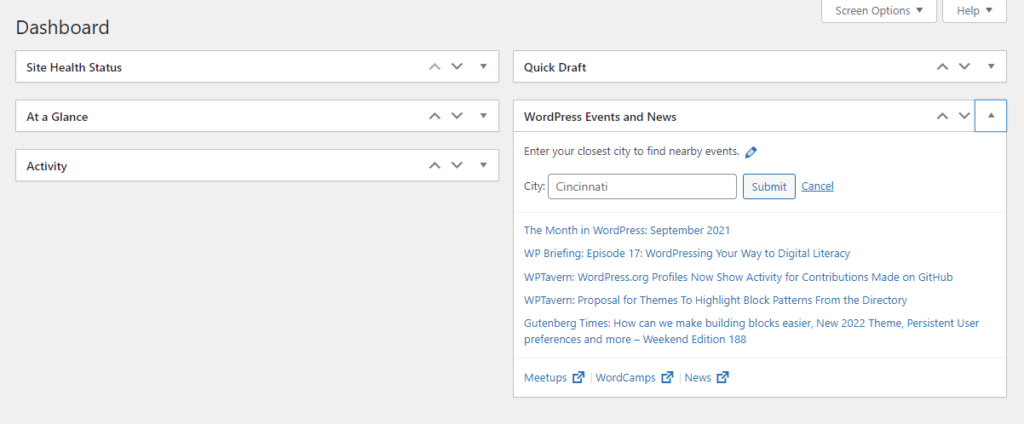Click the Site Health Status title
The image size is (1024, 424).
[74, 67]
